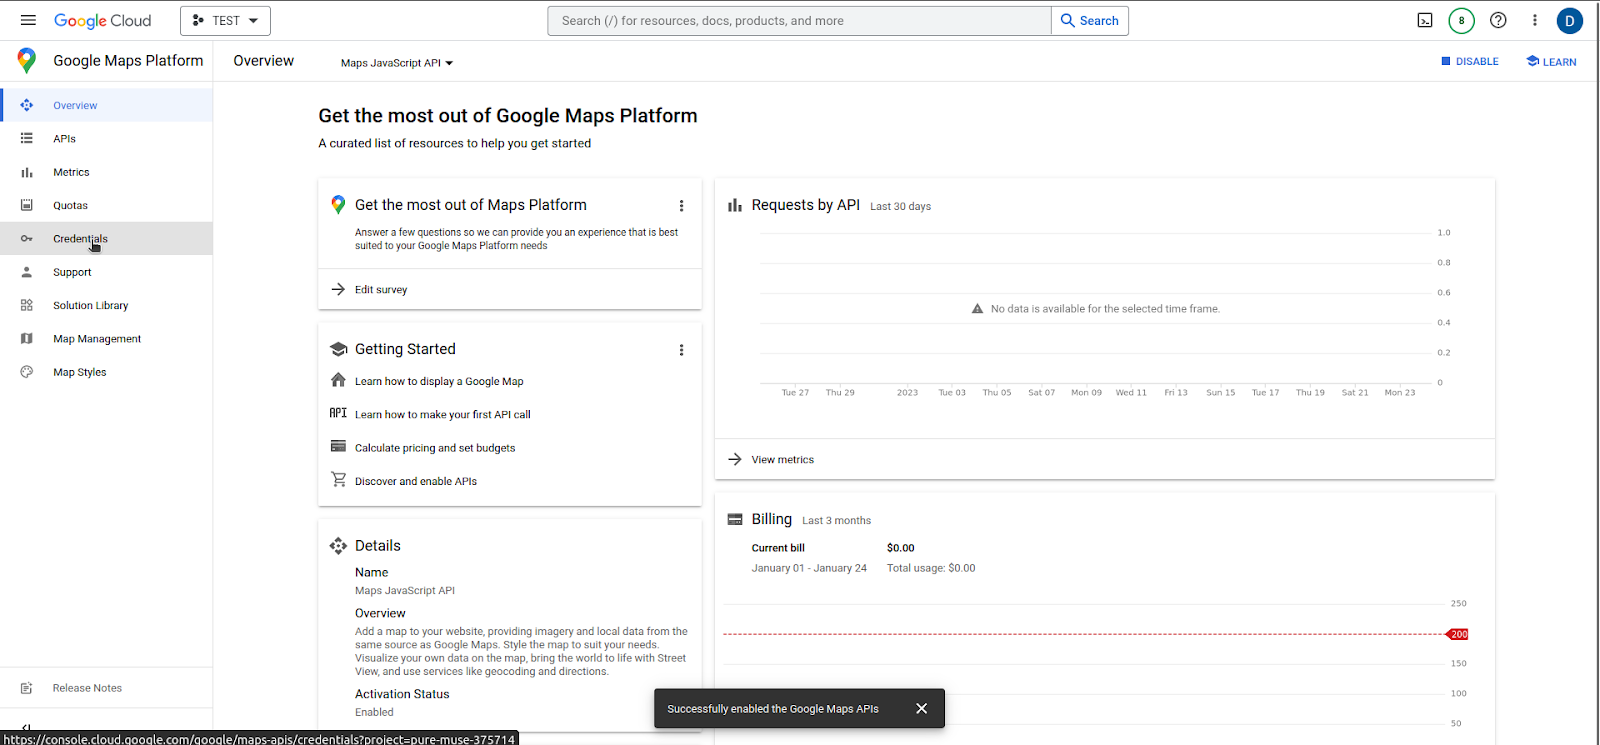Click the red 200 budget marker on Billing chart
1600x745 pixels.
pyautogui.click(x=1458, y=634)
